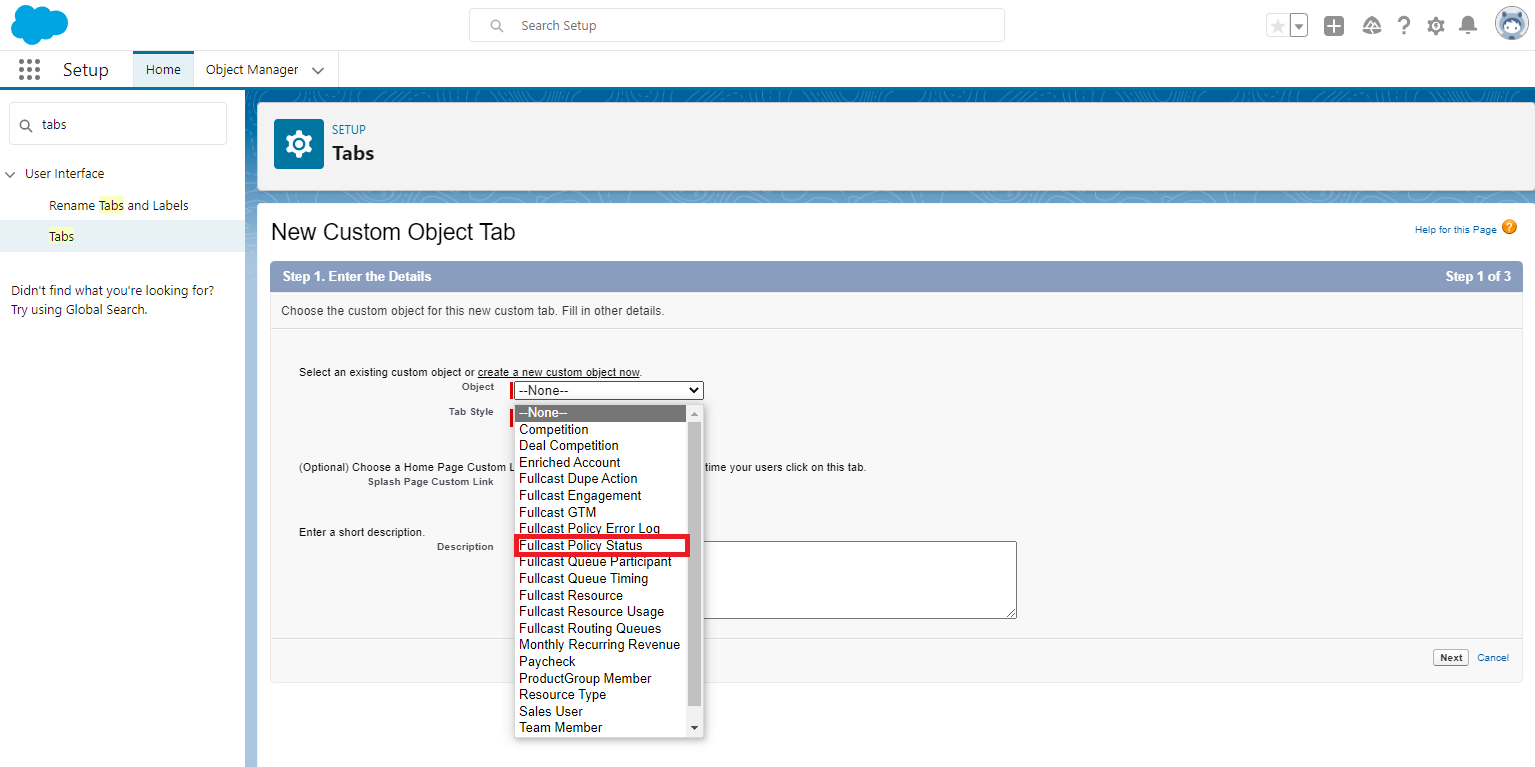Open the global actions plus icon

point(1334,26)
